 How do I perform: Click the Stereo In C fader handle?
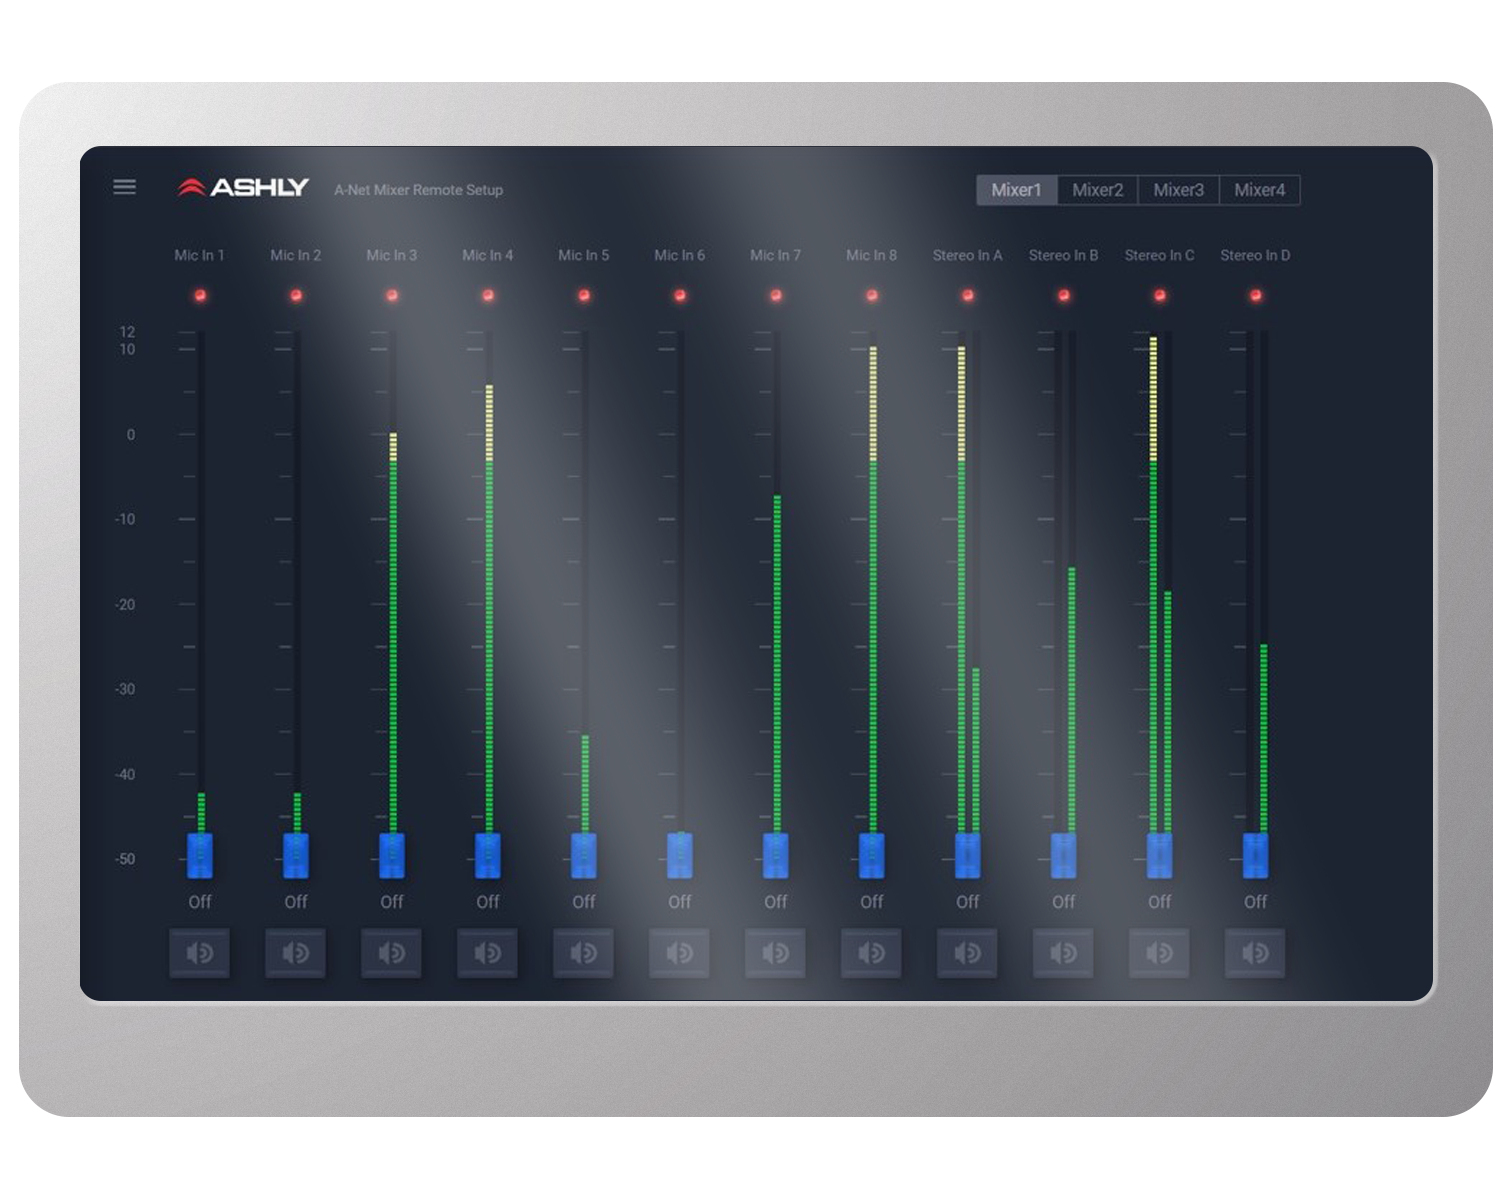pos(1160,856)
